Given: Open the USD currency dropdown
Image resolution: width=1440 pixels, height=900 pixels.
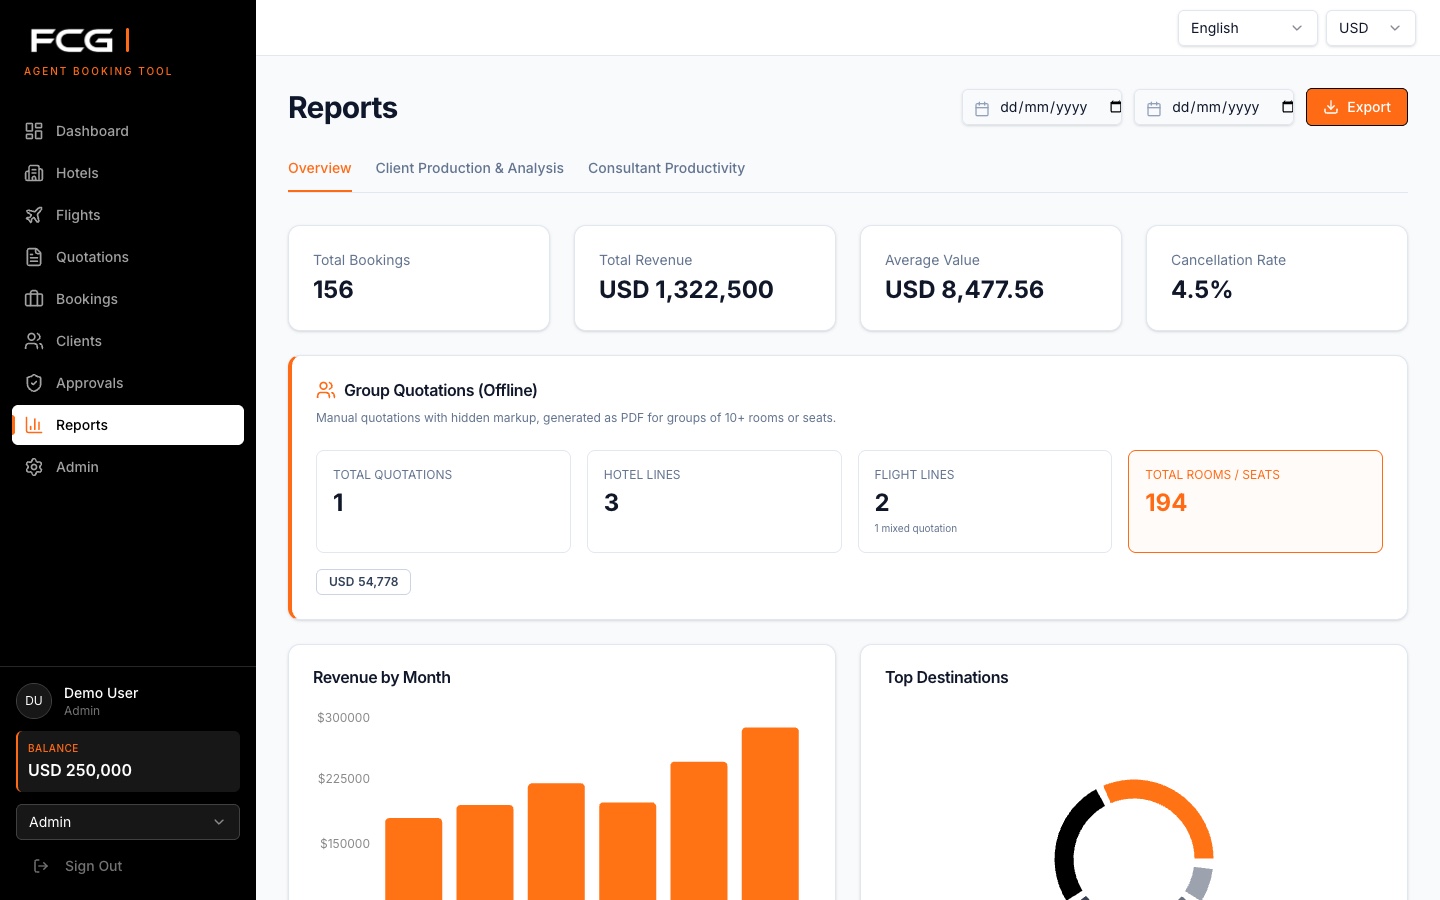Looking at the screenshot, I should tap(1370, 28).
